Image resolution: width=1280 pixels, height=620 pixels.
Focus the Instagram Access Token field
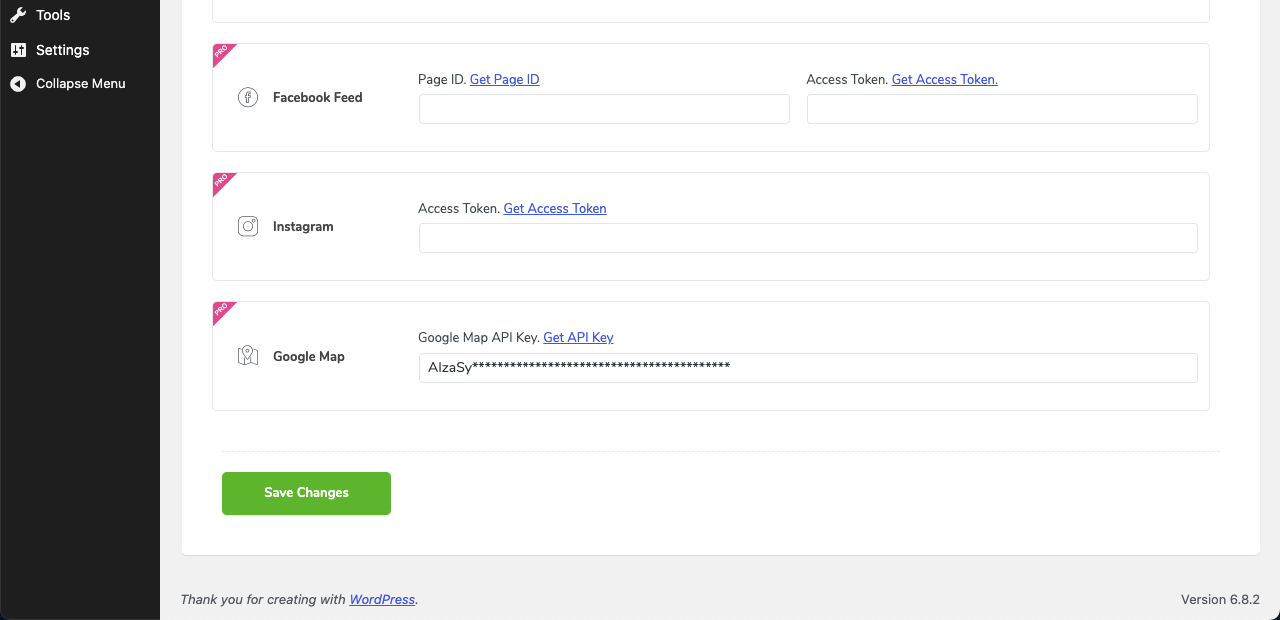click(808, 238)
